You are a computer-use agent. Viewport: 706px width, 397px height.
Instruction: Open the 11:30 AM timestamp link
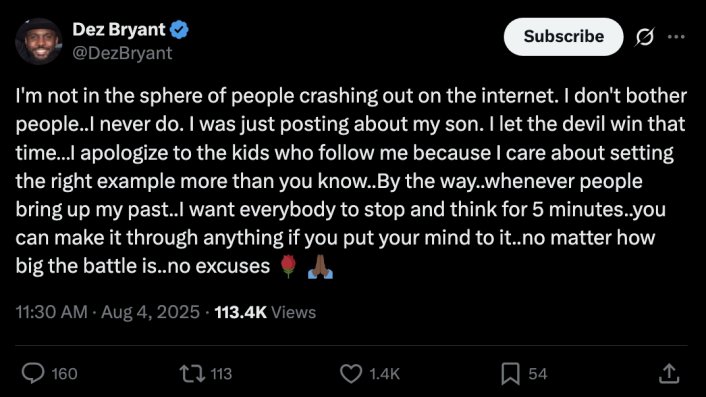tap(51, 312)
